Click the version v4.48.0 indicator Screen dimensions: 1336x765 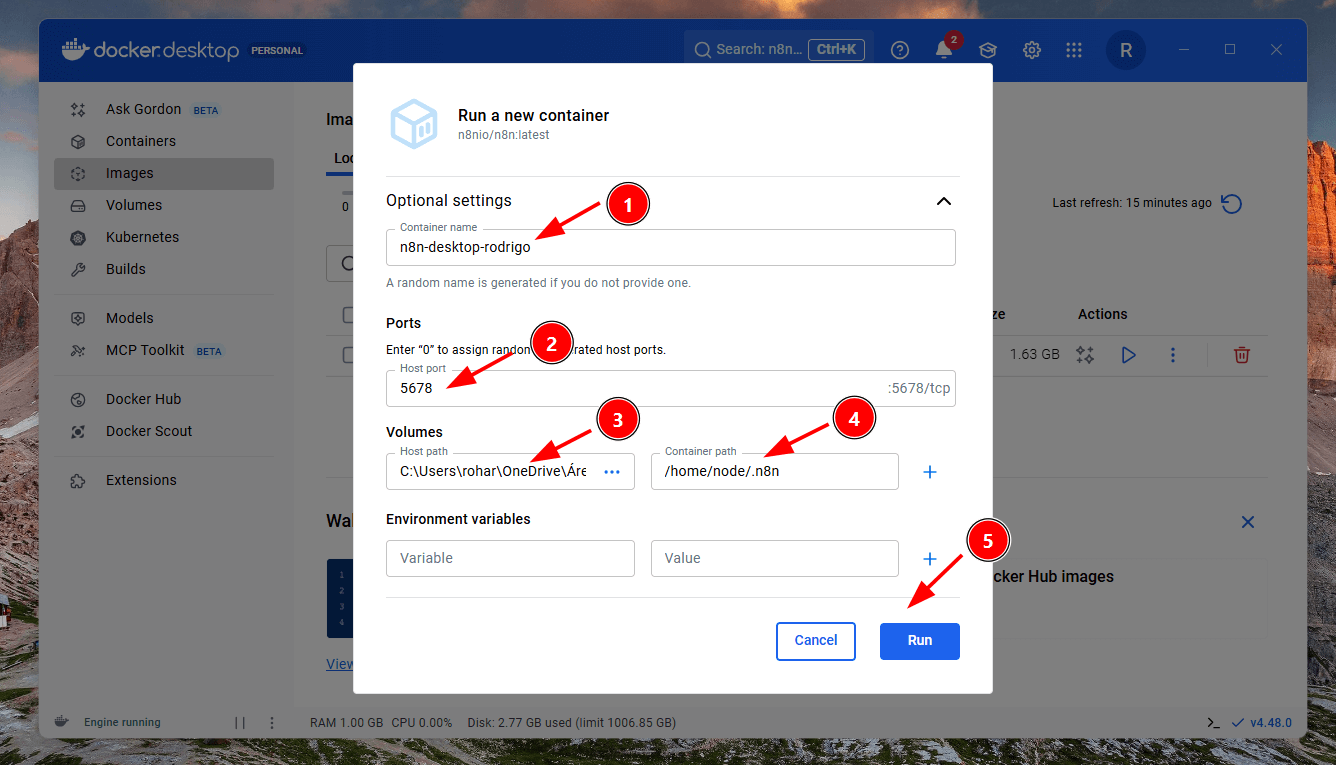[1262, 722]
